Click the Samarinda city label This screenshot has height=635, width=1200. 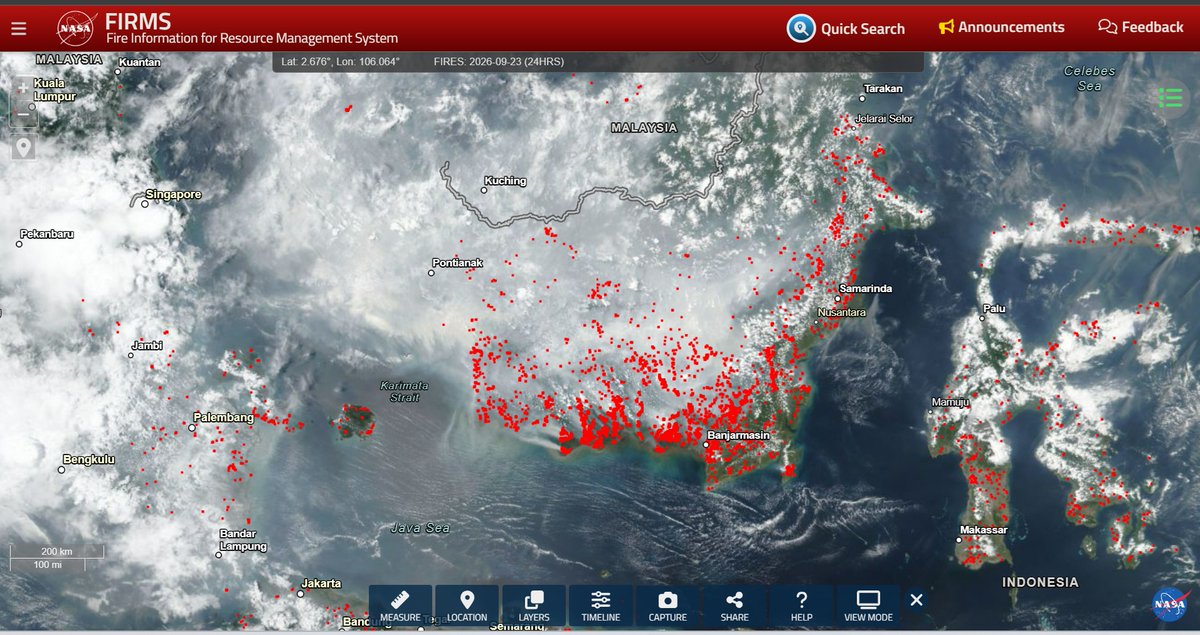click(866, 289)
